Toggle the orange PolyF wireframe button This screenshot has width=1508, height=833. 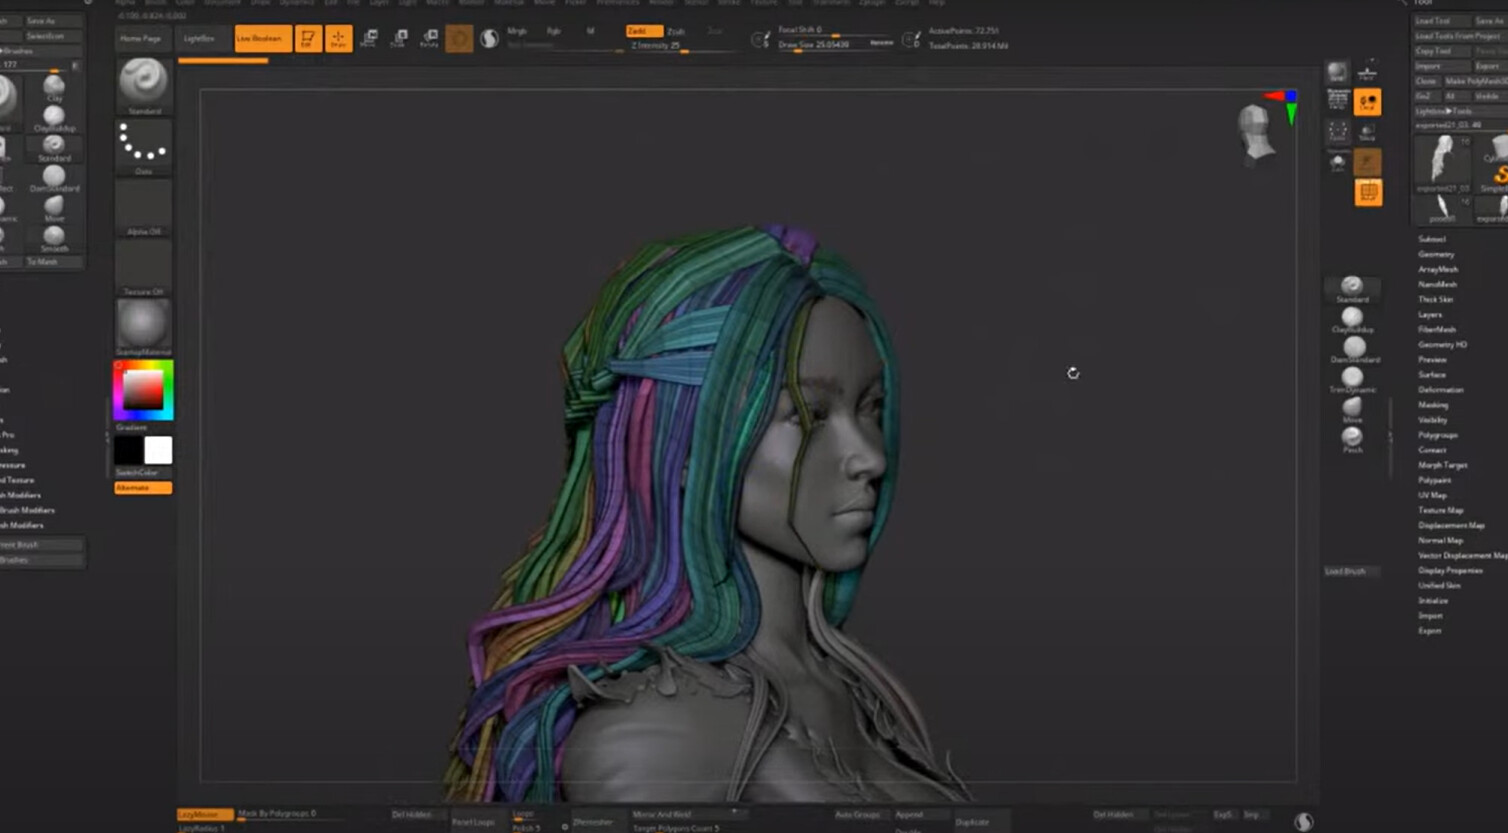(1368, 192)
